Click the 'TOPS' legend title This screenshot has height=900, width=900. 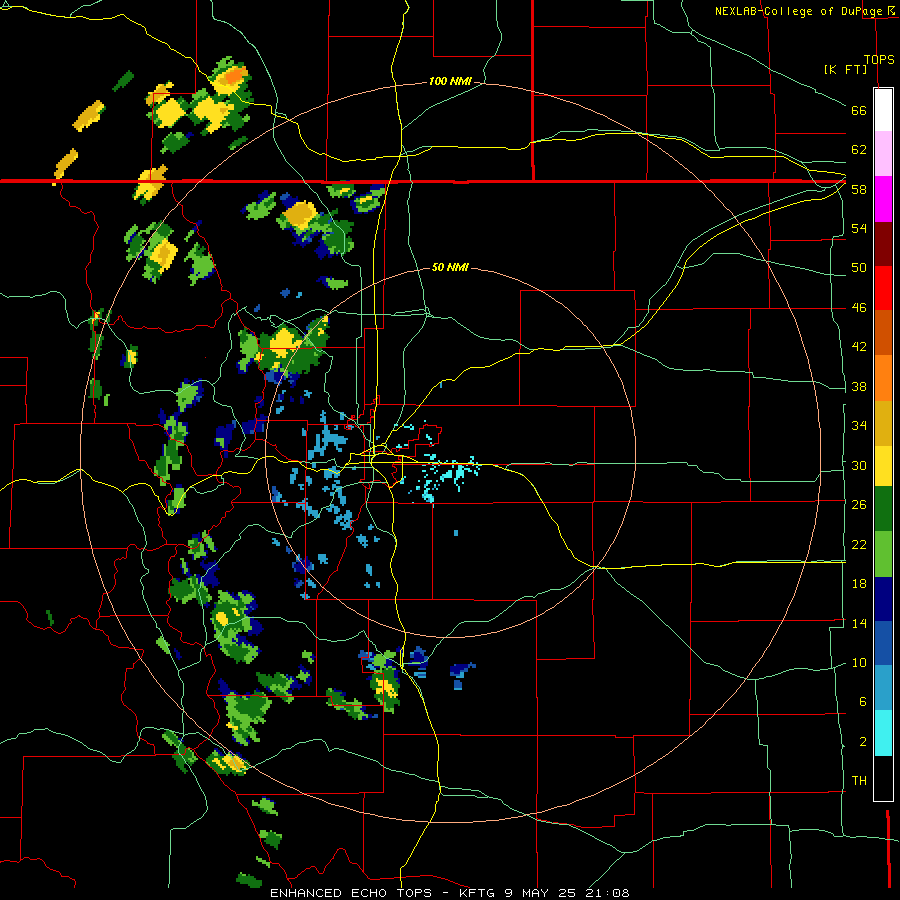point(879,60)
